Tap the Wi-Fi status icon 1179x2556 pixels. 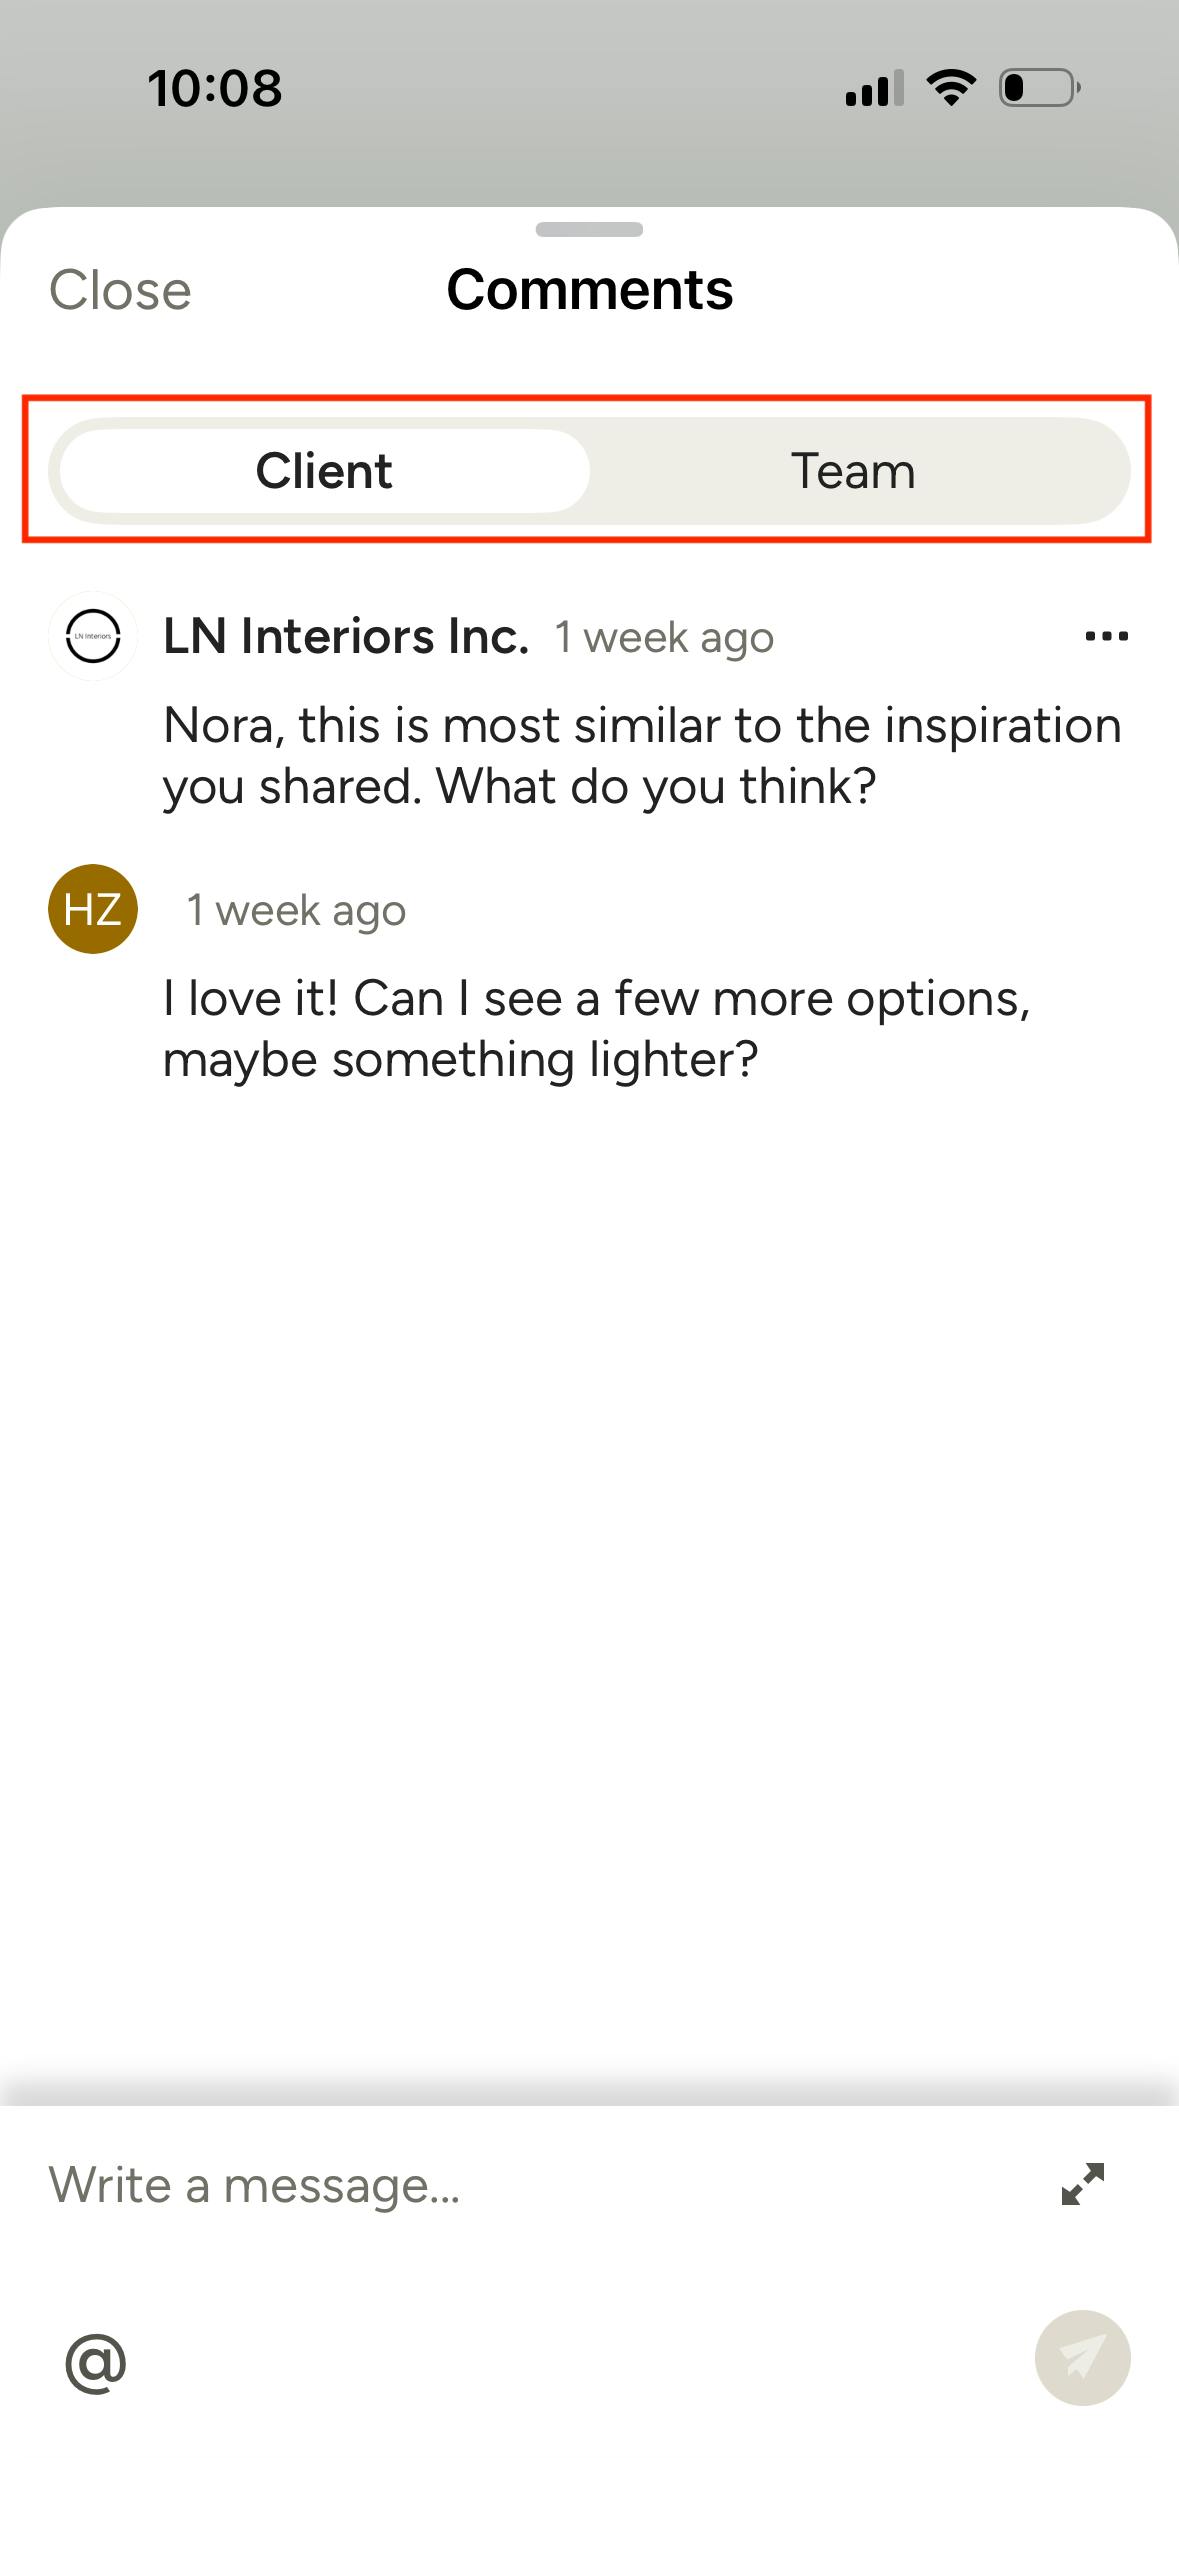(x=951, y=88)
